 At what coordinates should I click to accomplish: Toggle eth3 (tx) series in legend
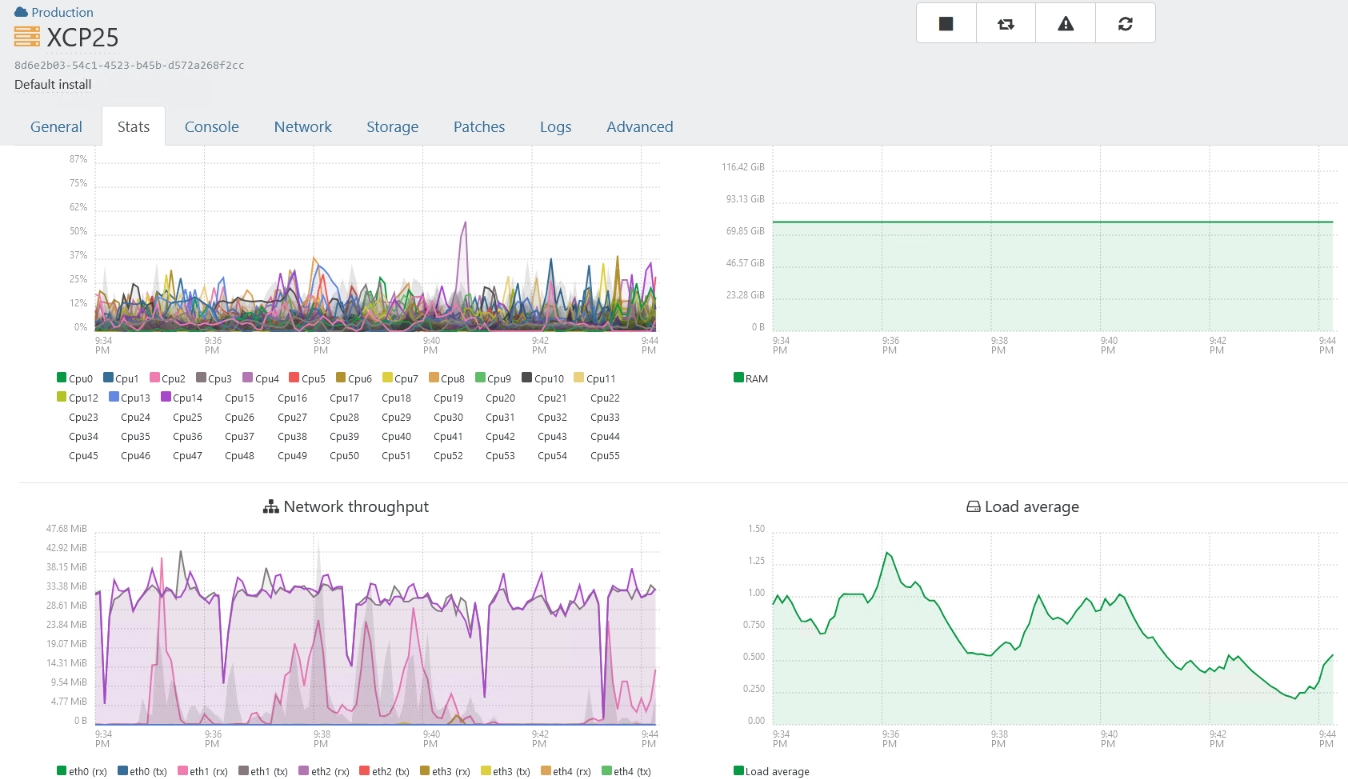[x=507, y=771]
